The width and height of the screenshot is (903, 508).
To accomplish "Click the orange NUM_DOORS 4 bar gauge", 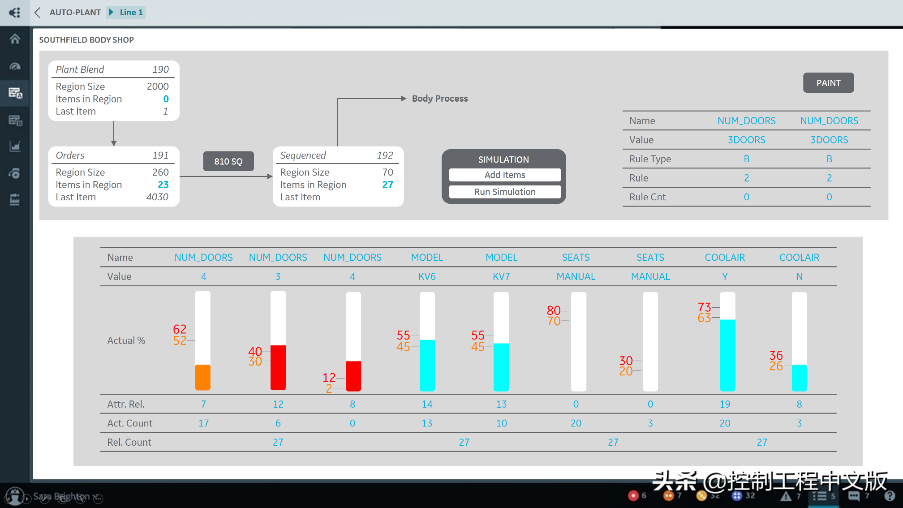I will [203, 377].
